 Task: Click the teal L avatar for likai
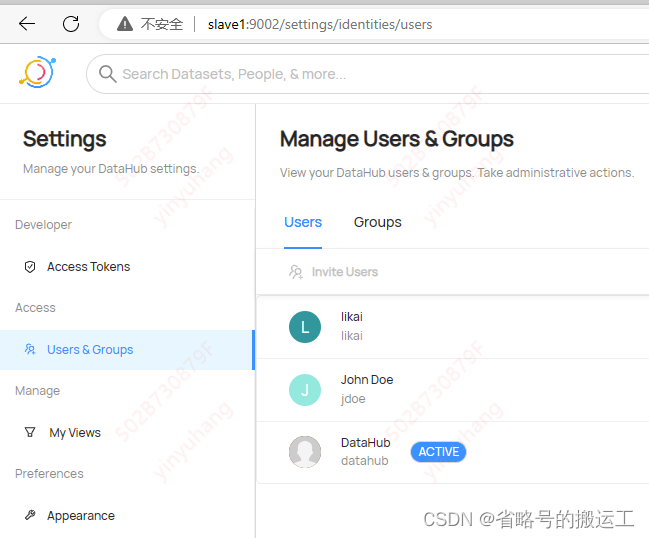coord(305,327)
